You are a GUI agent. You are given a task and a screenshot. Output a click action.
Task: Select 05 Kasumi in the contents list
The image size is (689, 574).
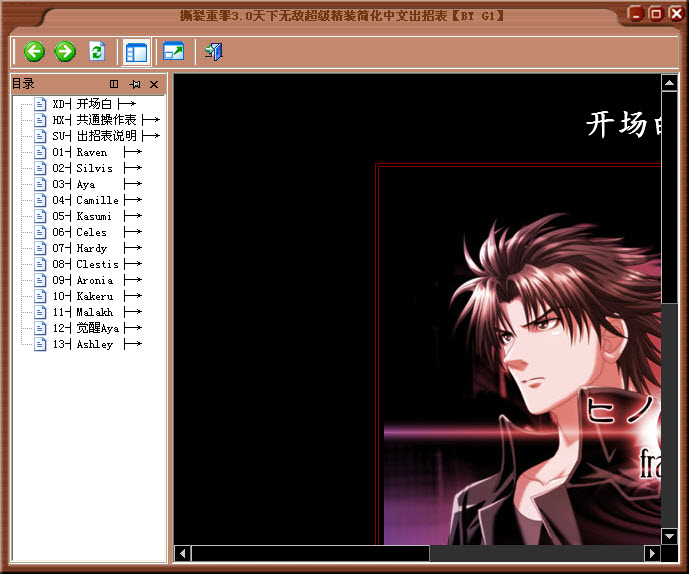tap(97, 216)
